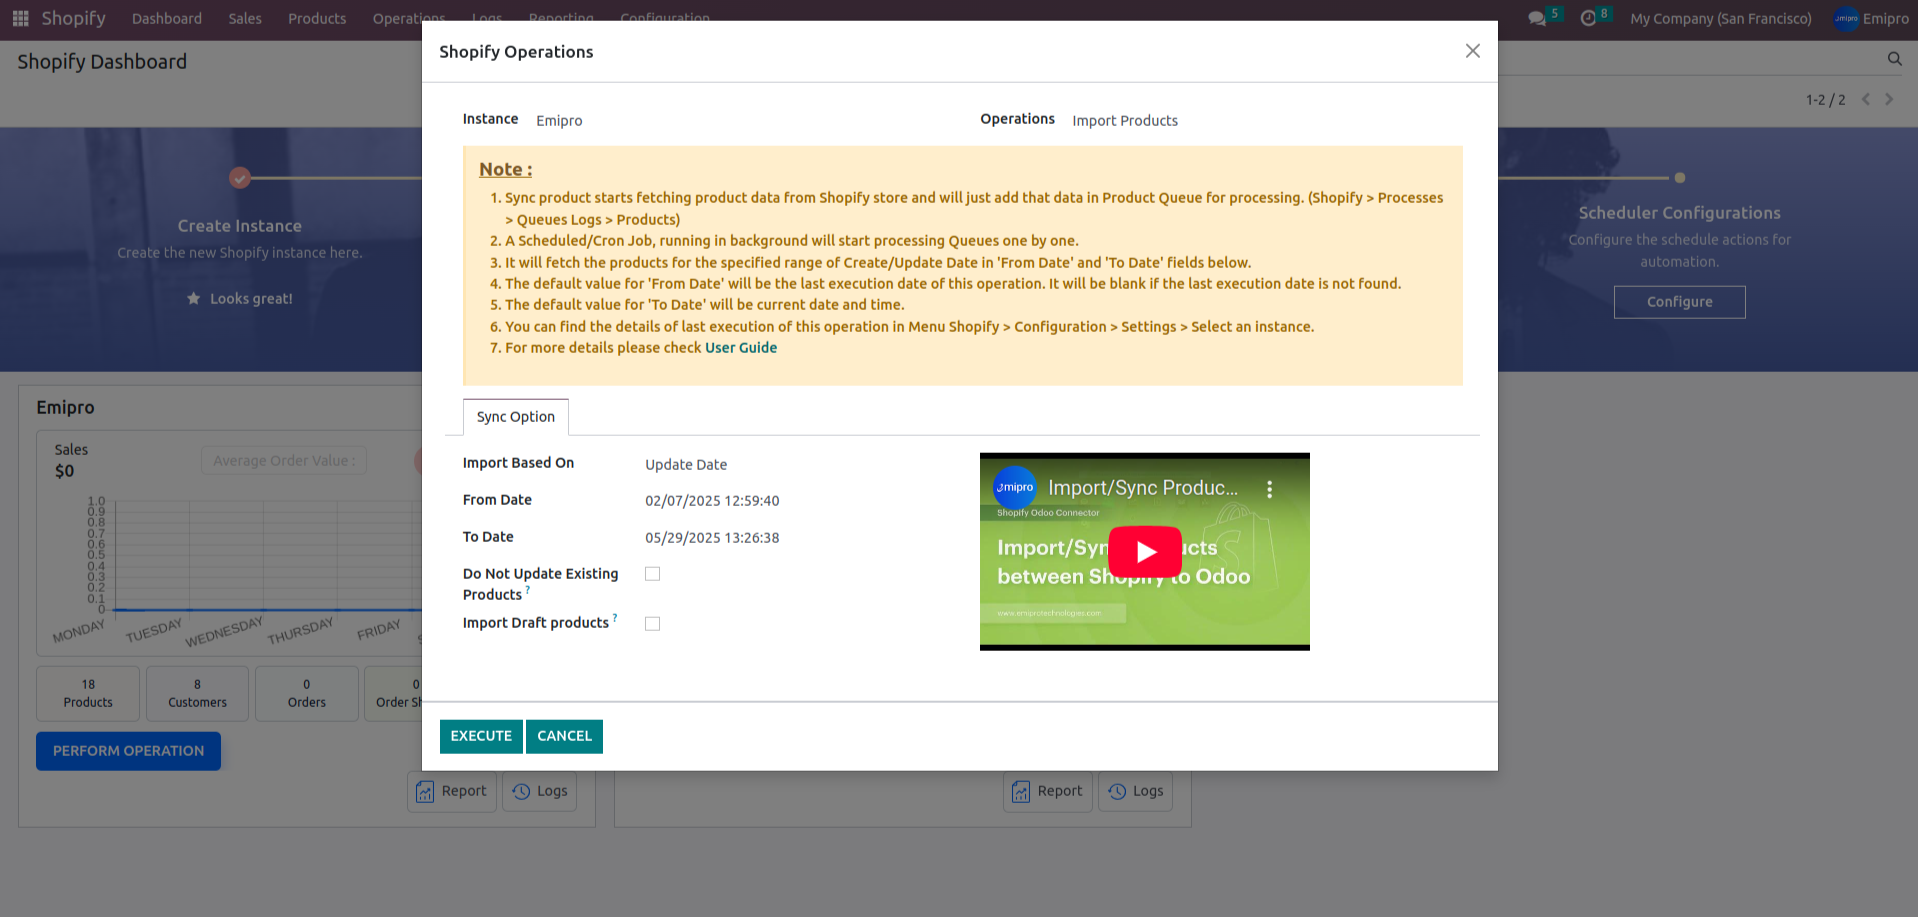1918x917 pixels.
Task: Enable Import Draft products checkbox
Action: click(x=652, y=624)
